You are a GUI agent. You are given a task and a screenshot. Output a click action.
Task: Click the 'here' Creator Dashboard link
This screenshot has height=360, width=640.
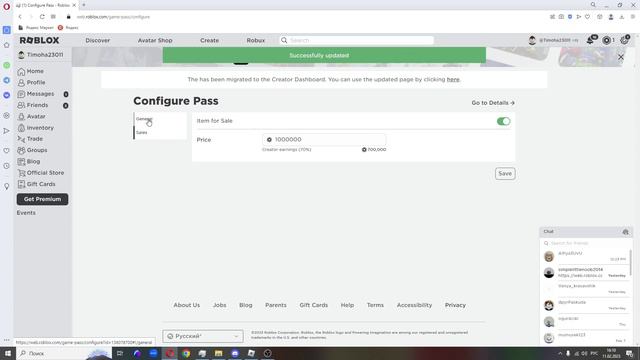[x=453, y=79]
